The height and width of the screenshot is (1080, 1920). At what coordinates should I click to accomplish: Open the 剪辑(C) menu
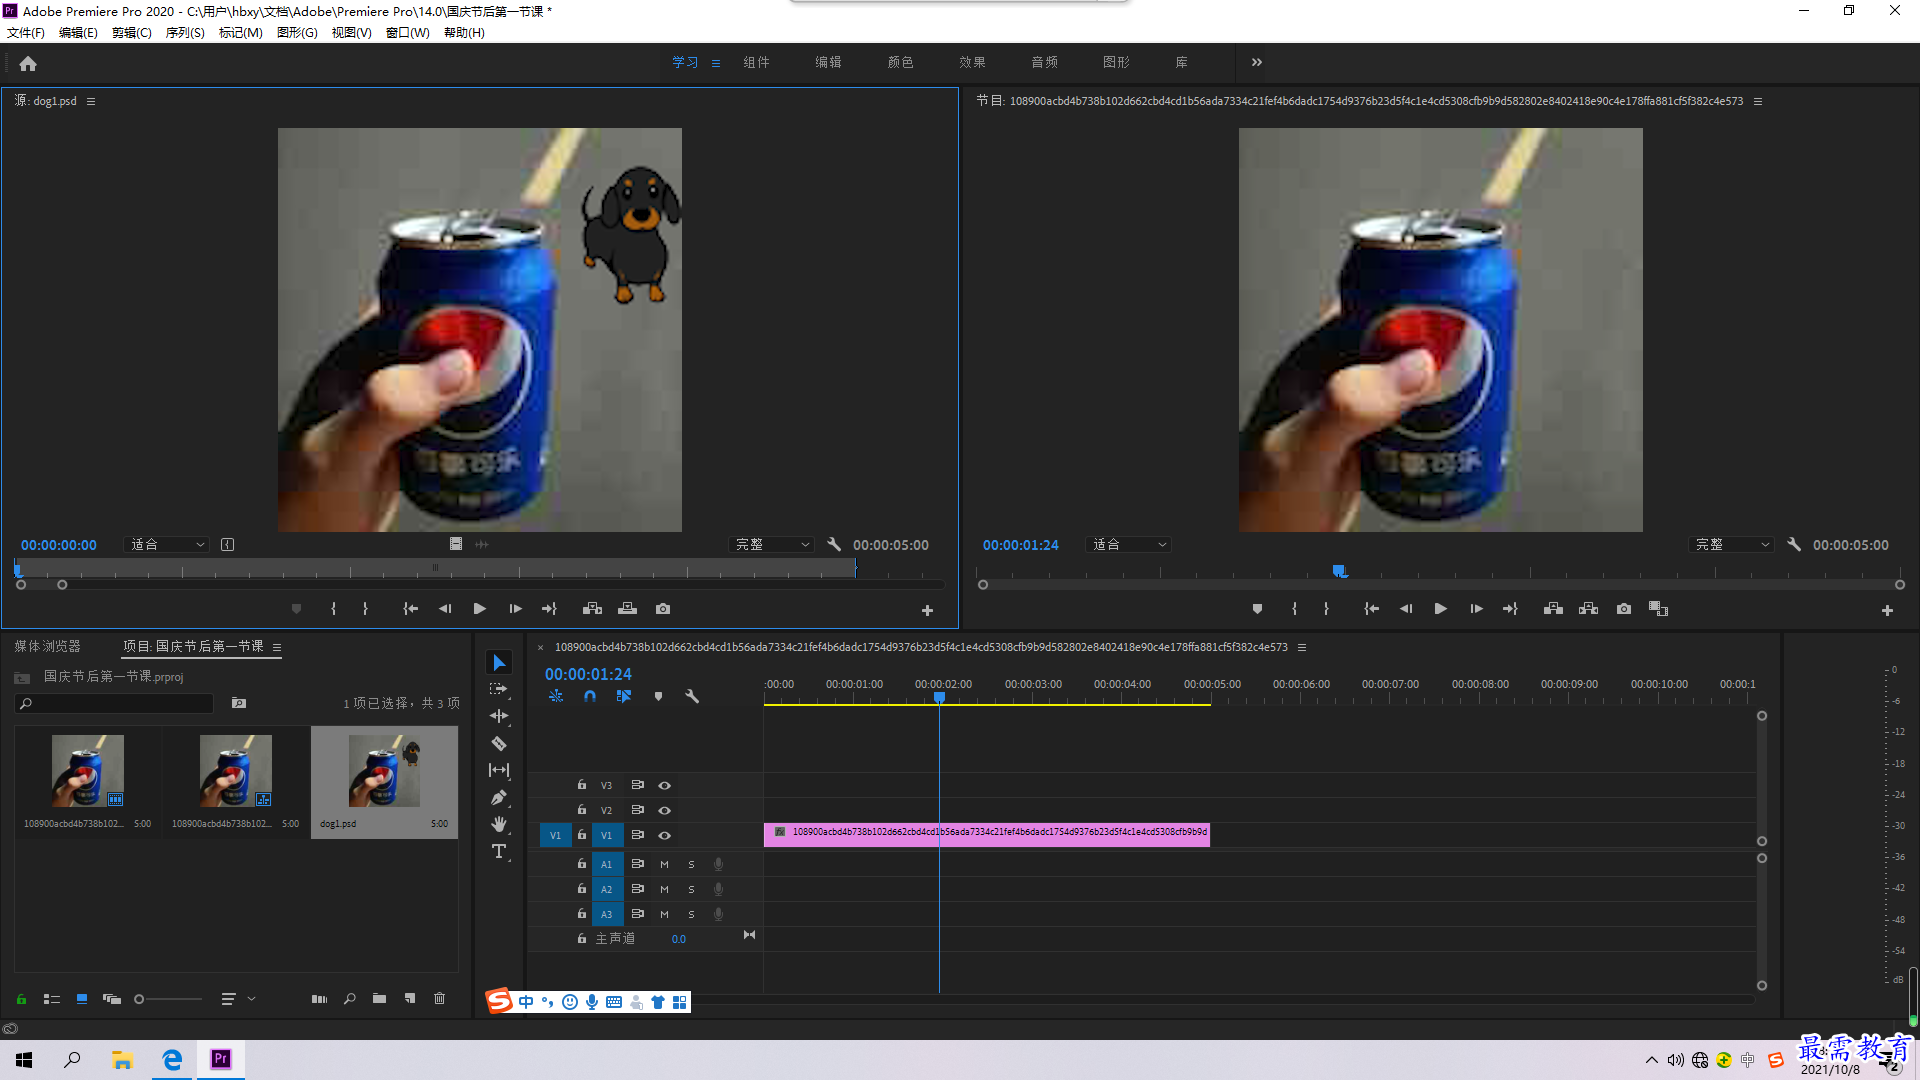(x=132, y=33)
